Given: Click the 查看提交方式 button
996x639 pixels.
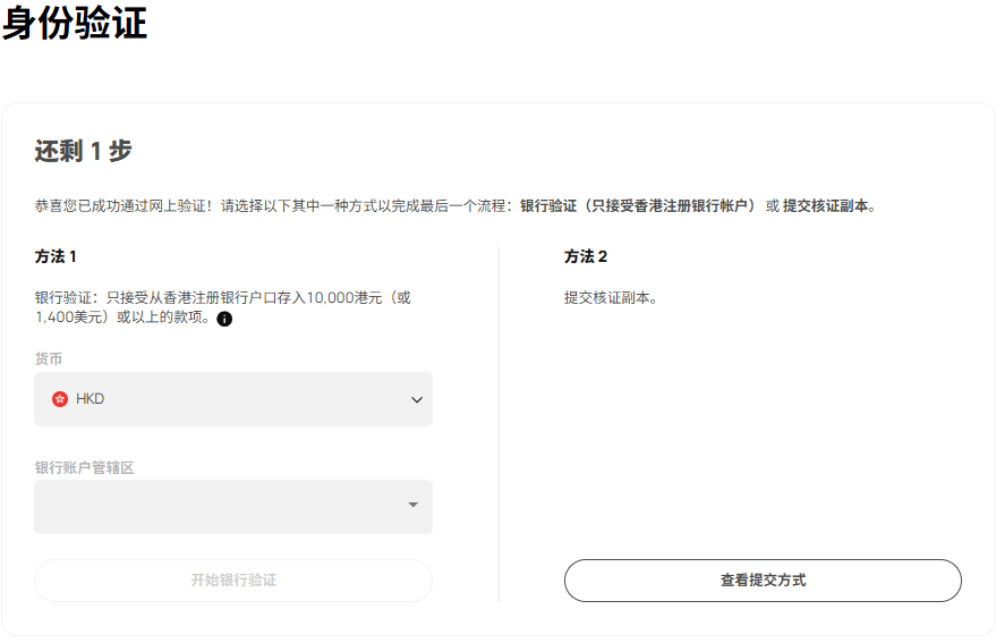Looking at the screenshot, I should (762, 580).
